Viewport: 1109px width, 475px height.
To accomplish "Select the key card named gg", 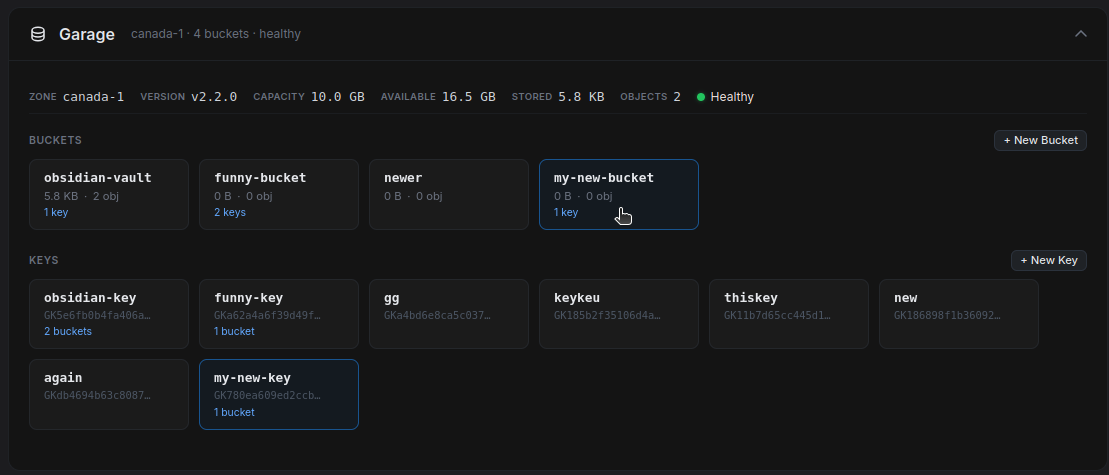I will pyautogui.click(x=448, y=314).
